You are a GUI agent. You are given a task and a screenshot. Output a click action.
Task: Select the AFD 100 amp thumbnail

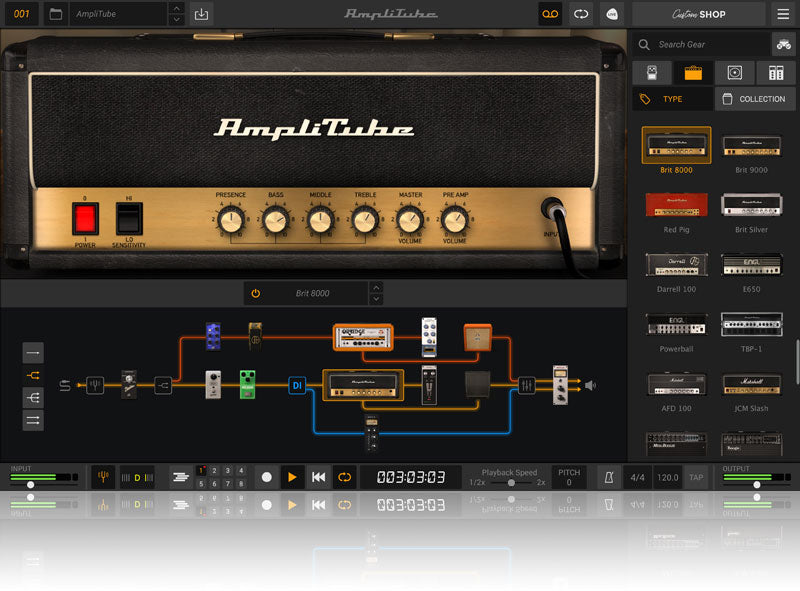pyautogui.click(x=677, y=384)
